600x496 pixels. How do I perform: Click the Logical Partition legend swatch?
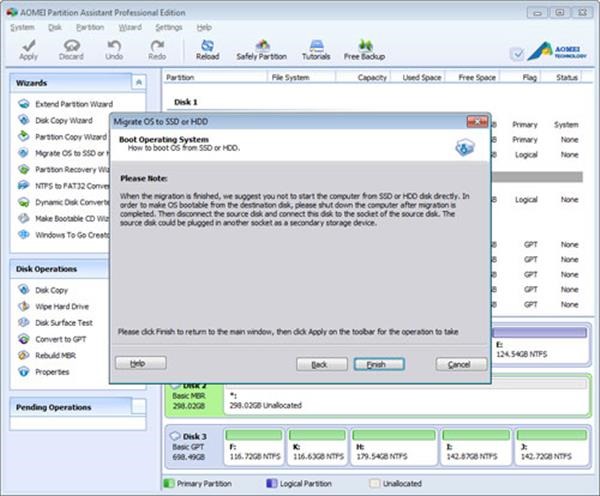pos(272,483)
